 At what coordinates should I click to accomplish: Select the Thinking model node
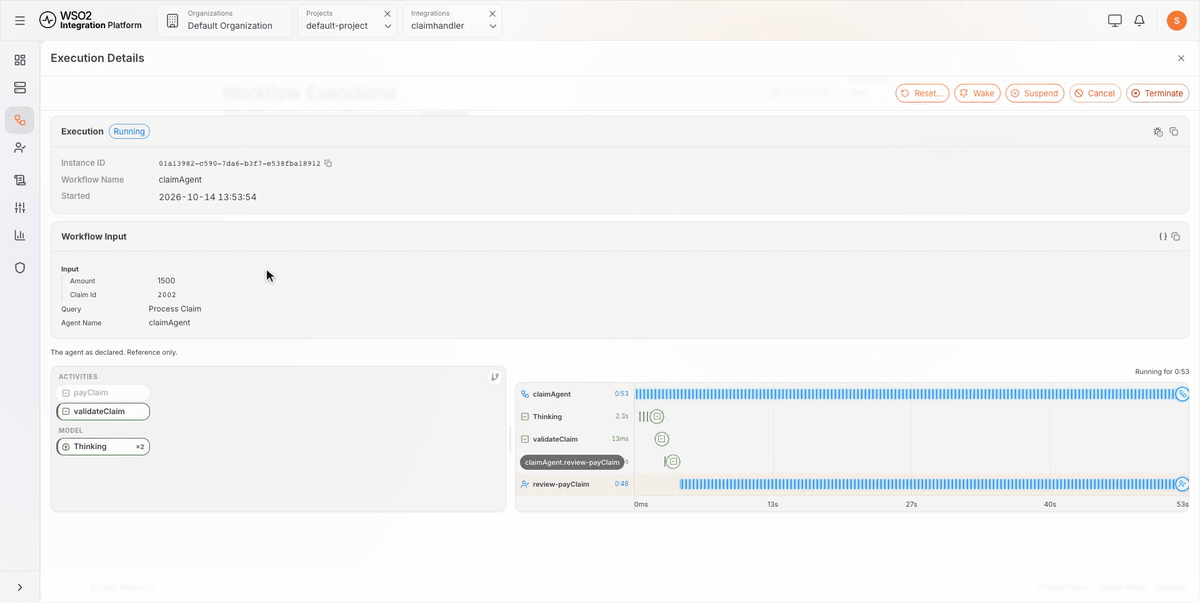click(103, 447)
